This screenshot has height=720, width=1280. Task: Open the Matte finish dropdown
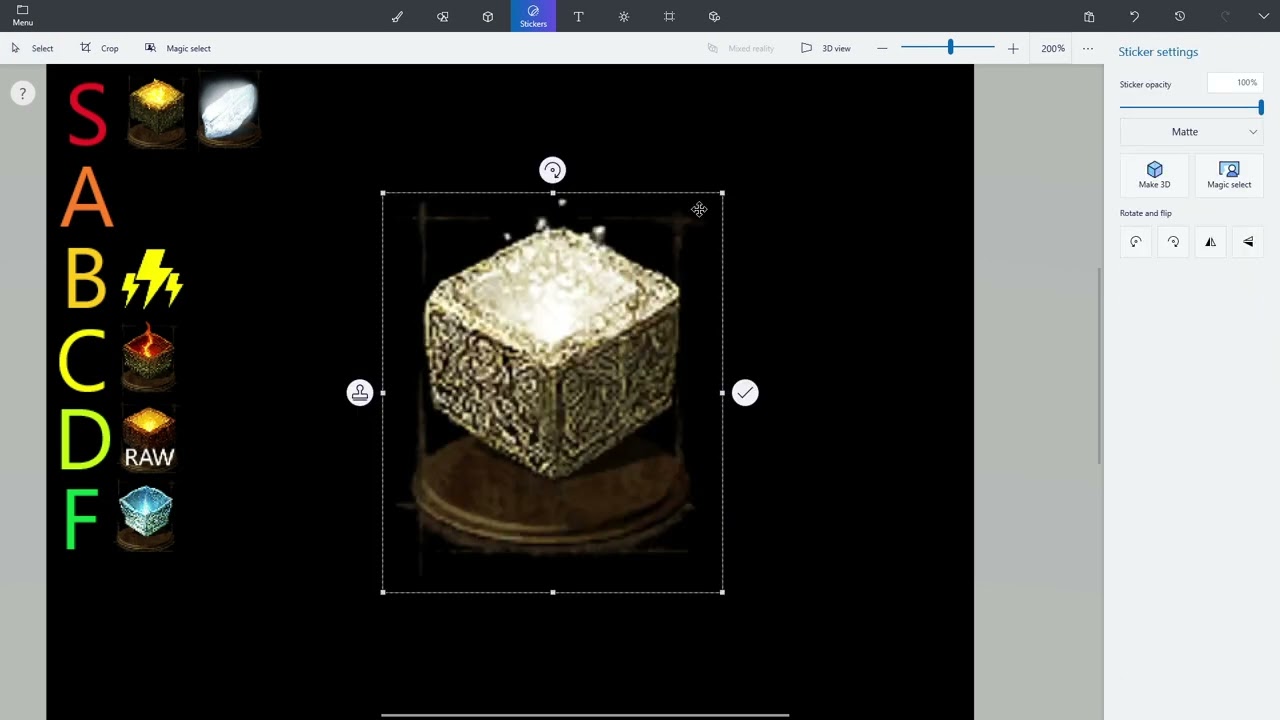1191,132
